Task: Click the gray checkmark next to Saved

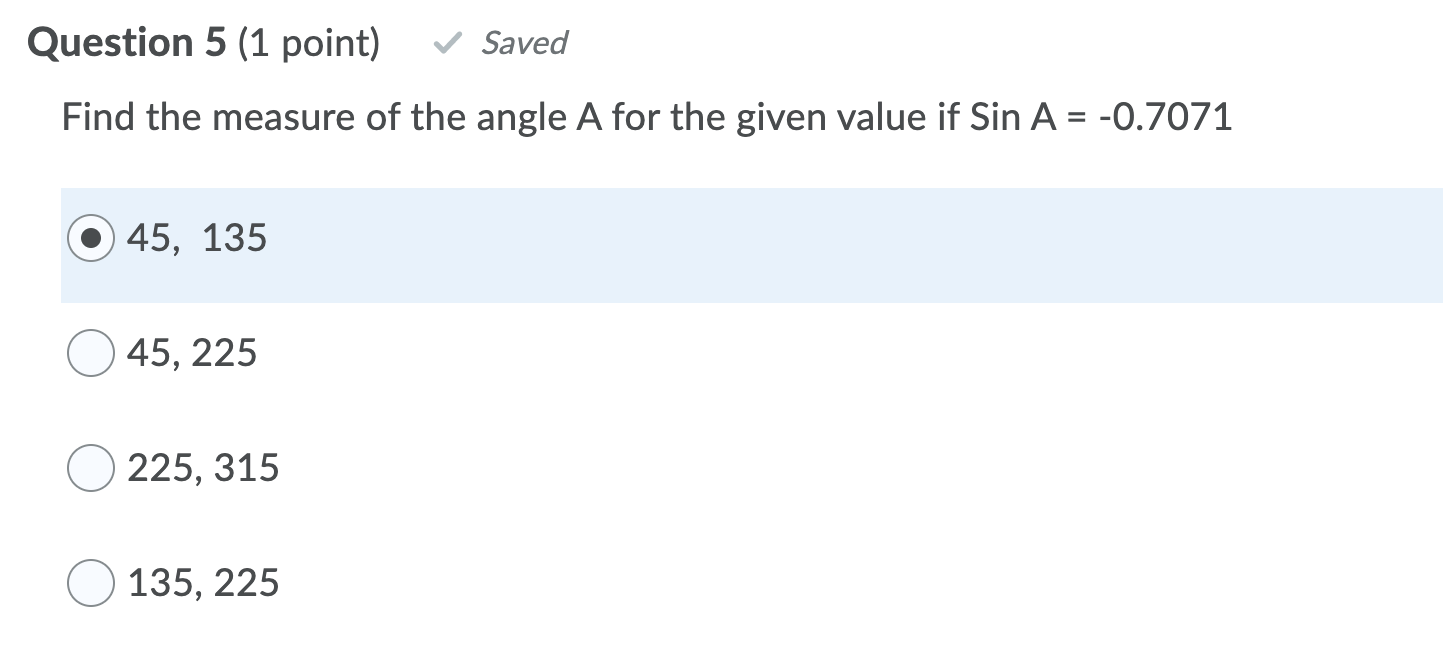Action: pos(447,42)
